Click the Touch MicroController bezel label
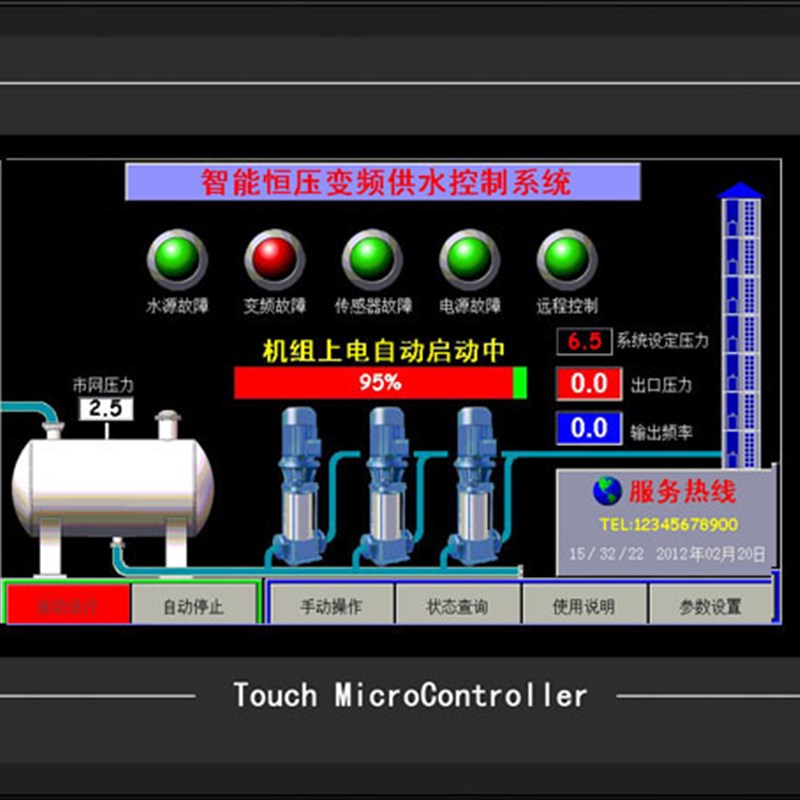Screen dimensions: 800x800 (410, 695)
